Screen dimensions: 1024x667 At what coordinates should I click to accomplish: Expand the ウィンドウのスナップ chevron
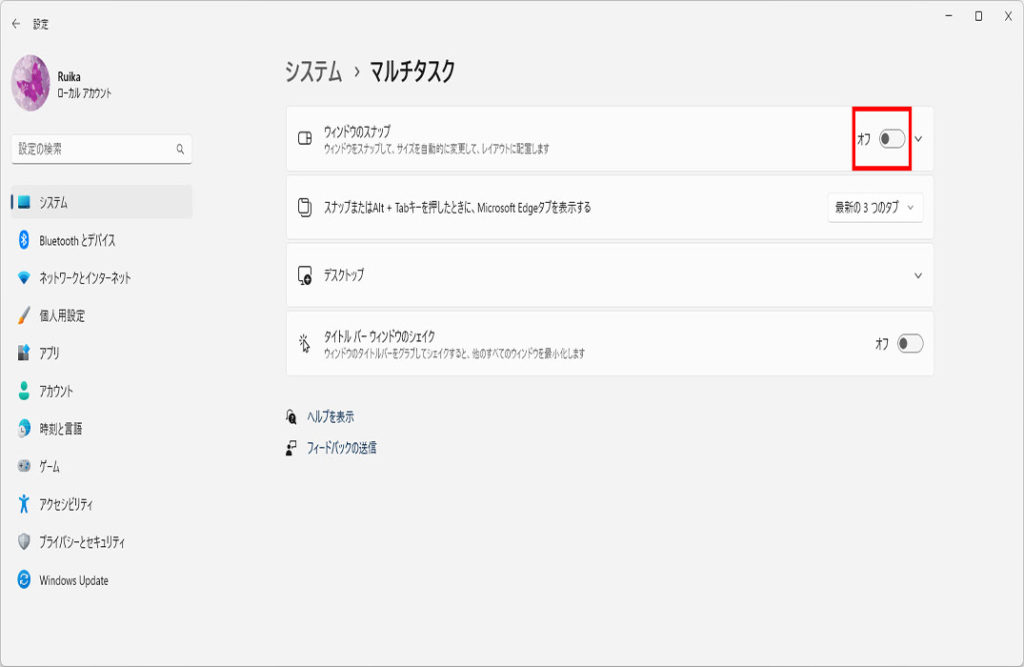pyautogui.click(x=918, y=139)
